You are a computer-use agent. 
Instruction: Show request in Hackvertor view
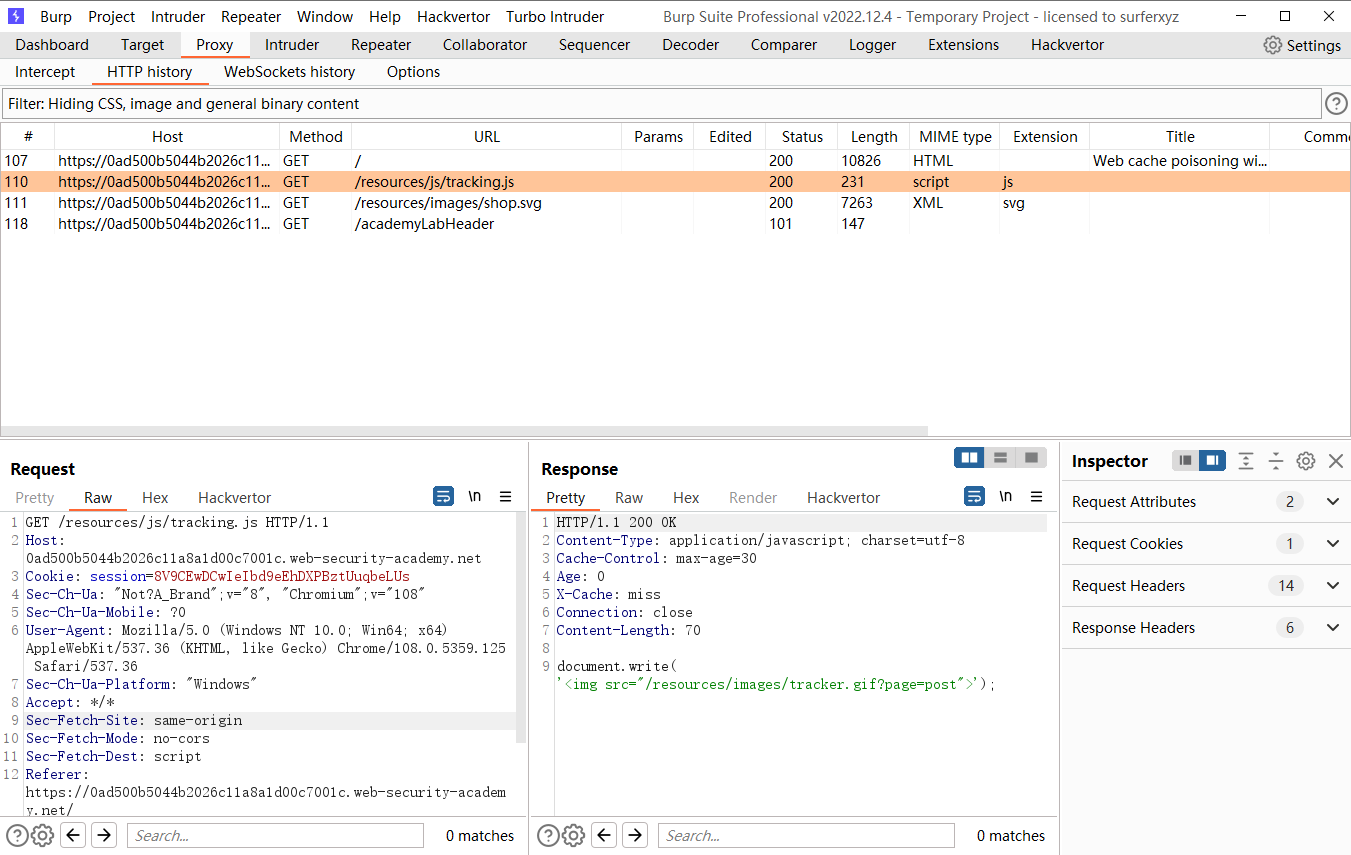click(x=235, y=497)
